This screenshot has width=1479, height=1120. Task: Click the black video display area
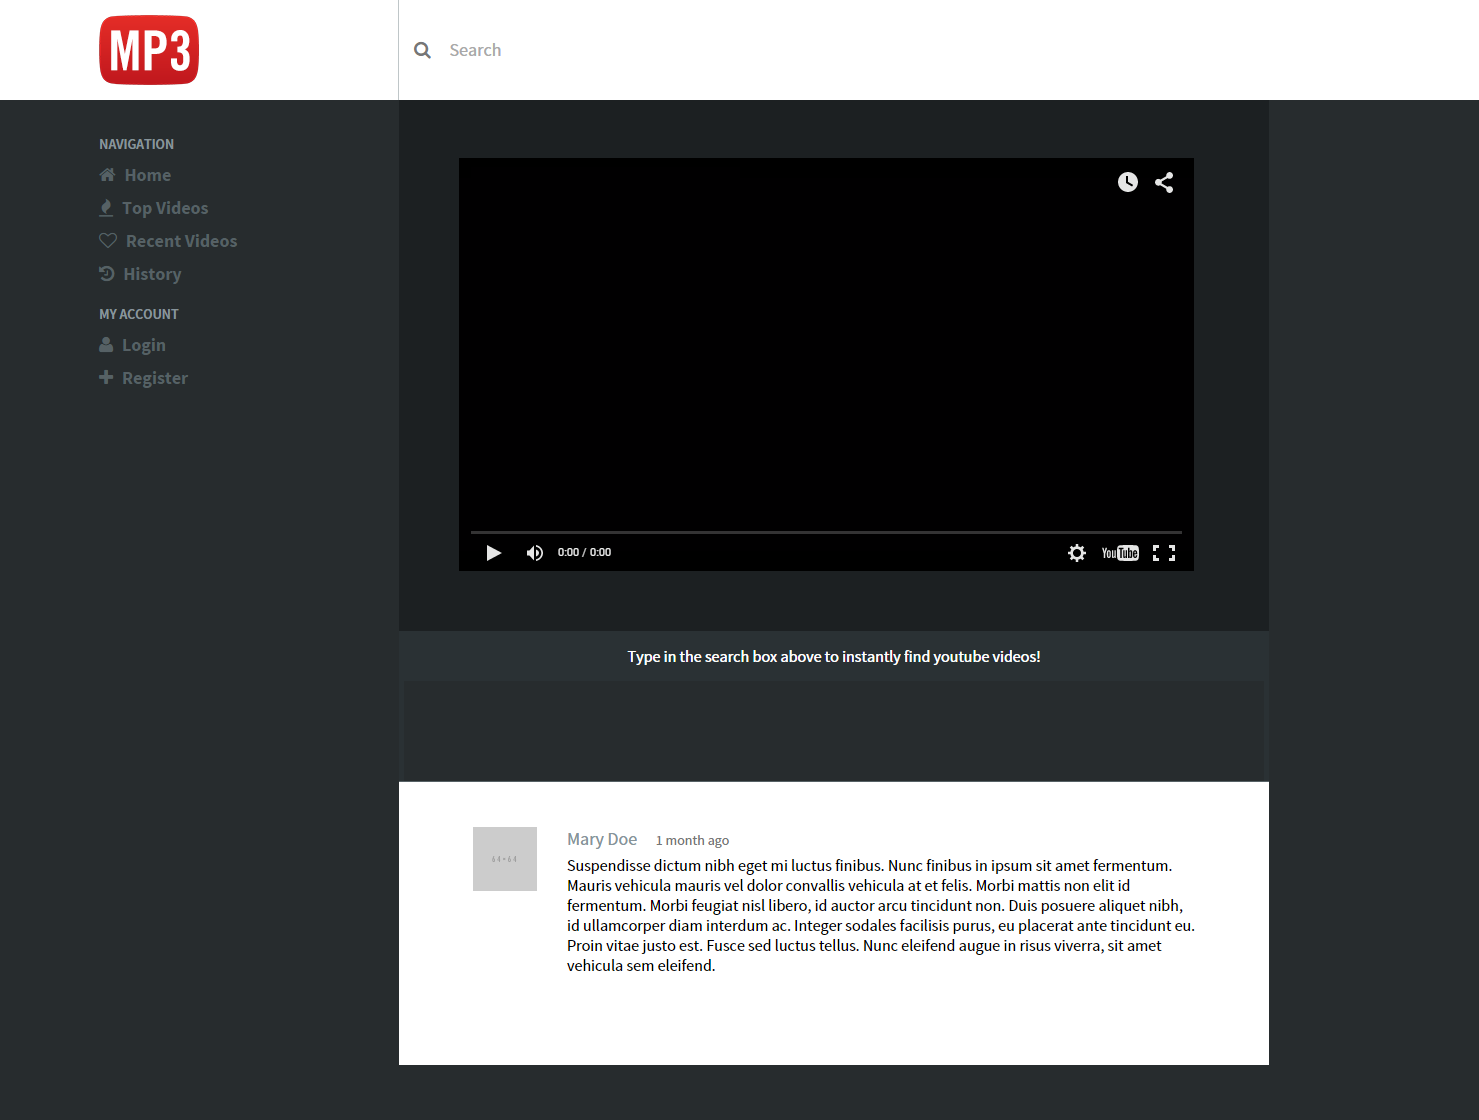click(x=826, y=350)
